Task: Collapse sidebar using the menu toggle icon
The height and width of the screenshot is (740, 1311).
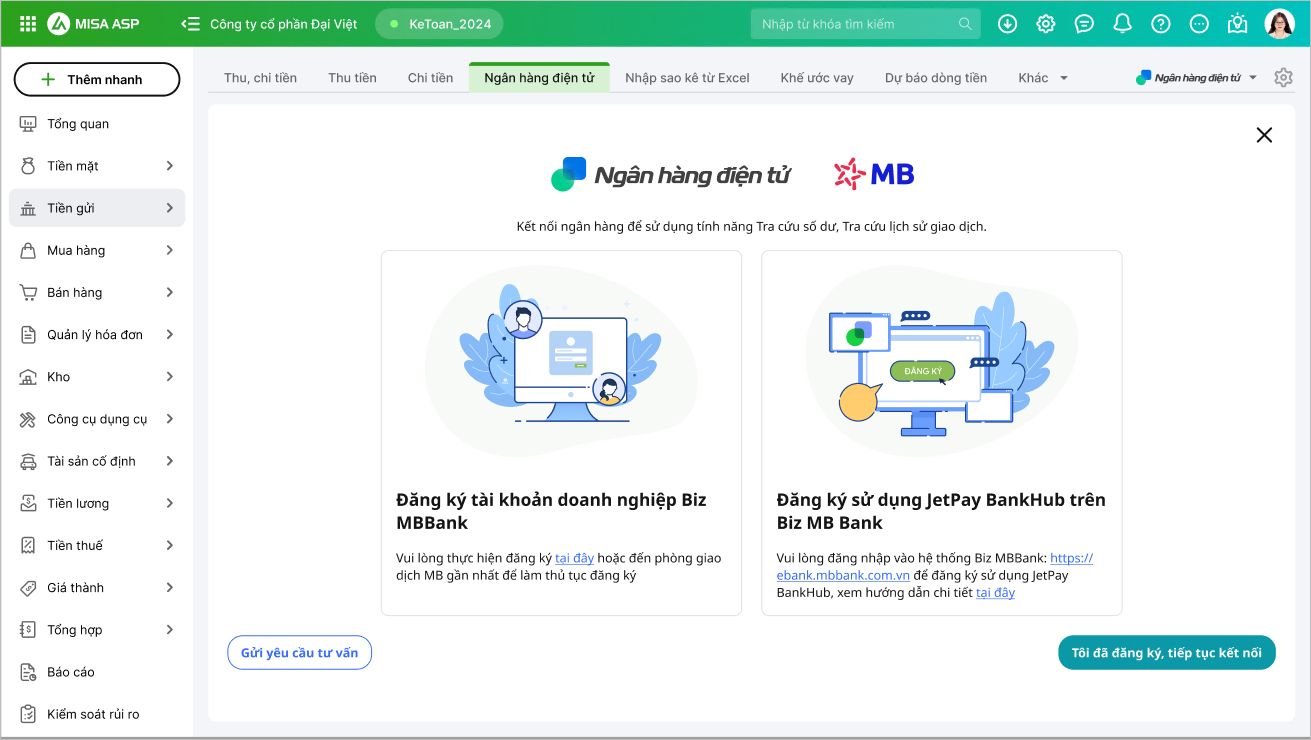Action: tap(190, 24)
